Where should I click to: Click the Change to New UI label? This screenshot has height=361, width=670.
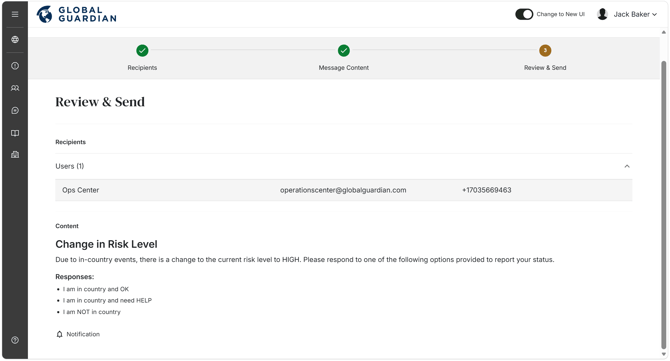[x=561, y=14]
